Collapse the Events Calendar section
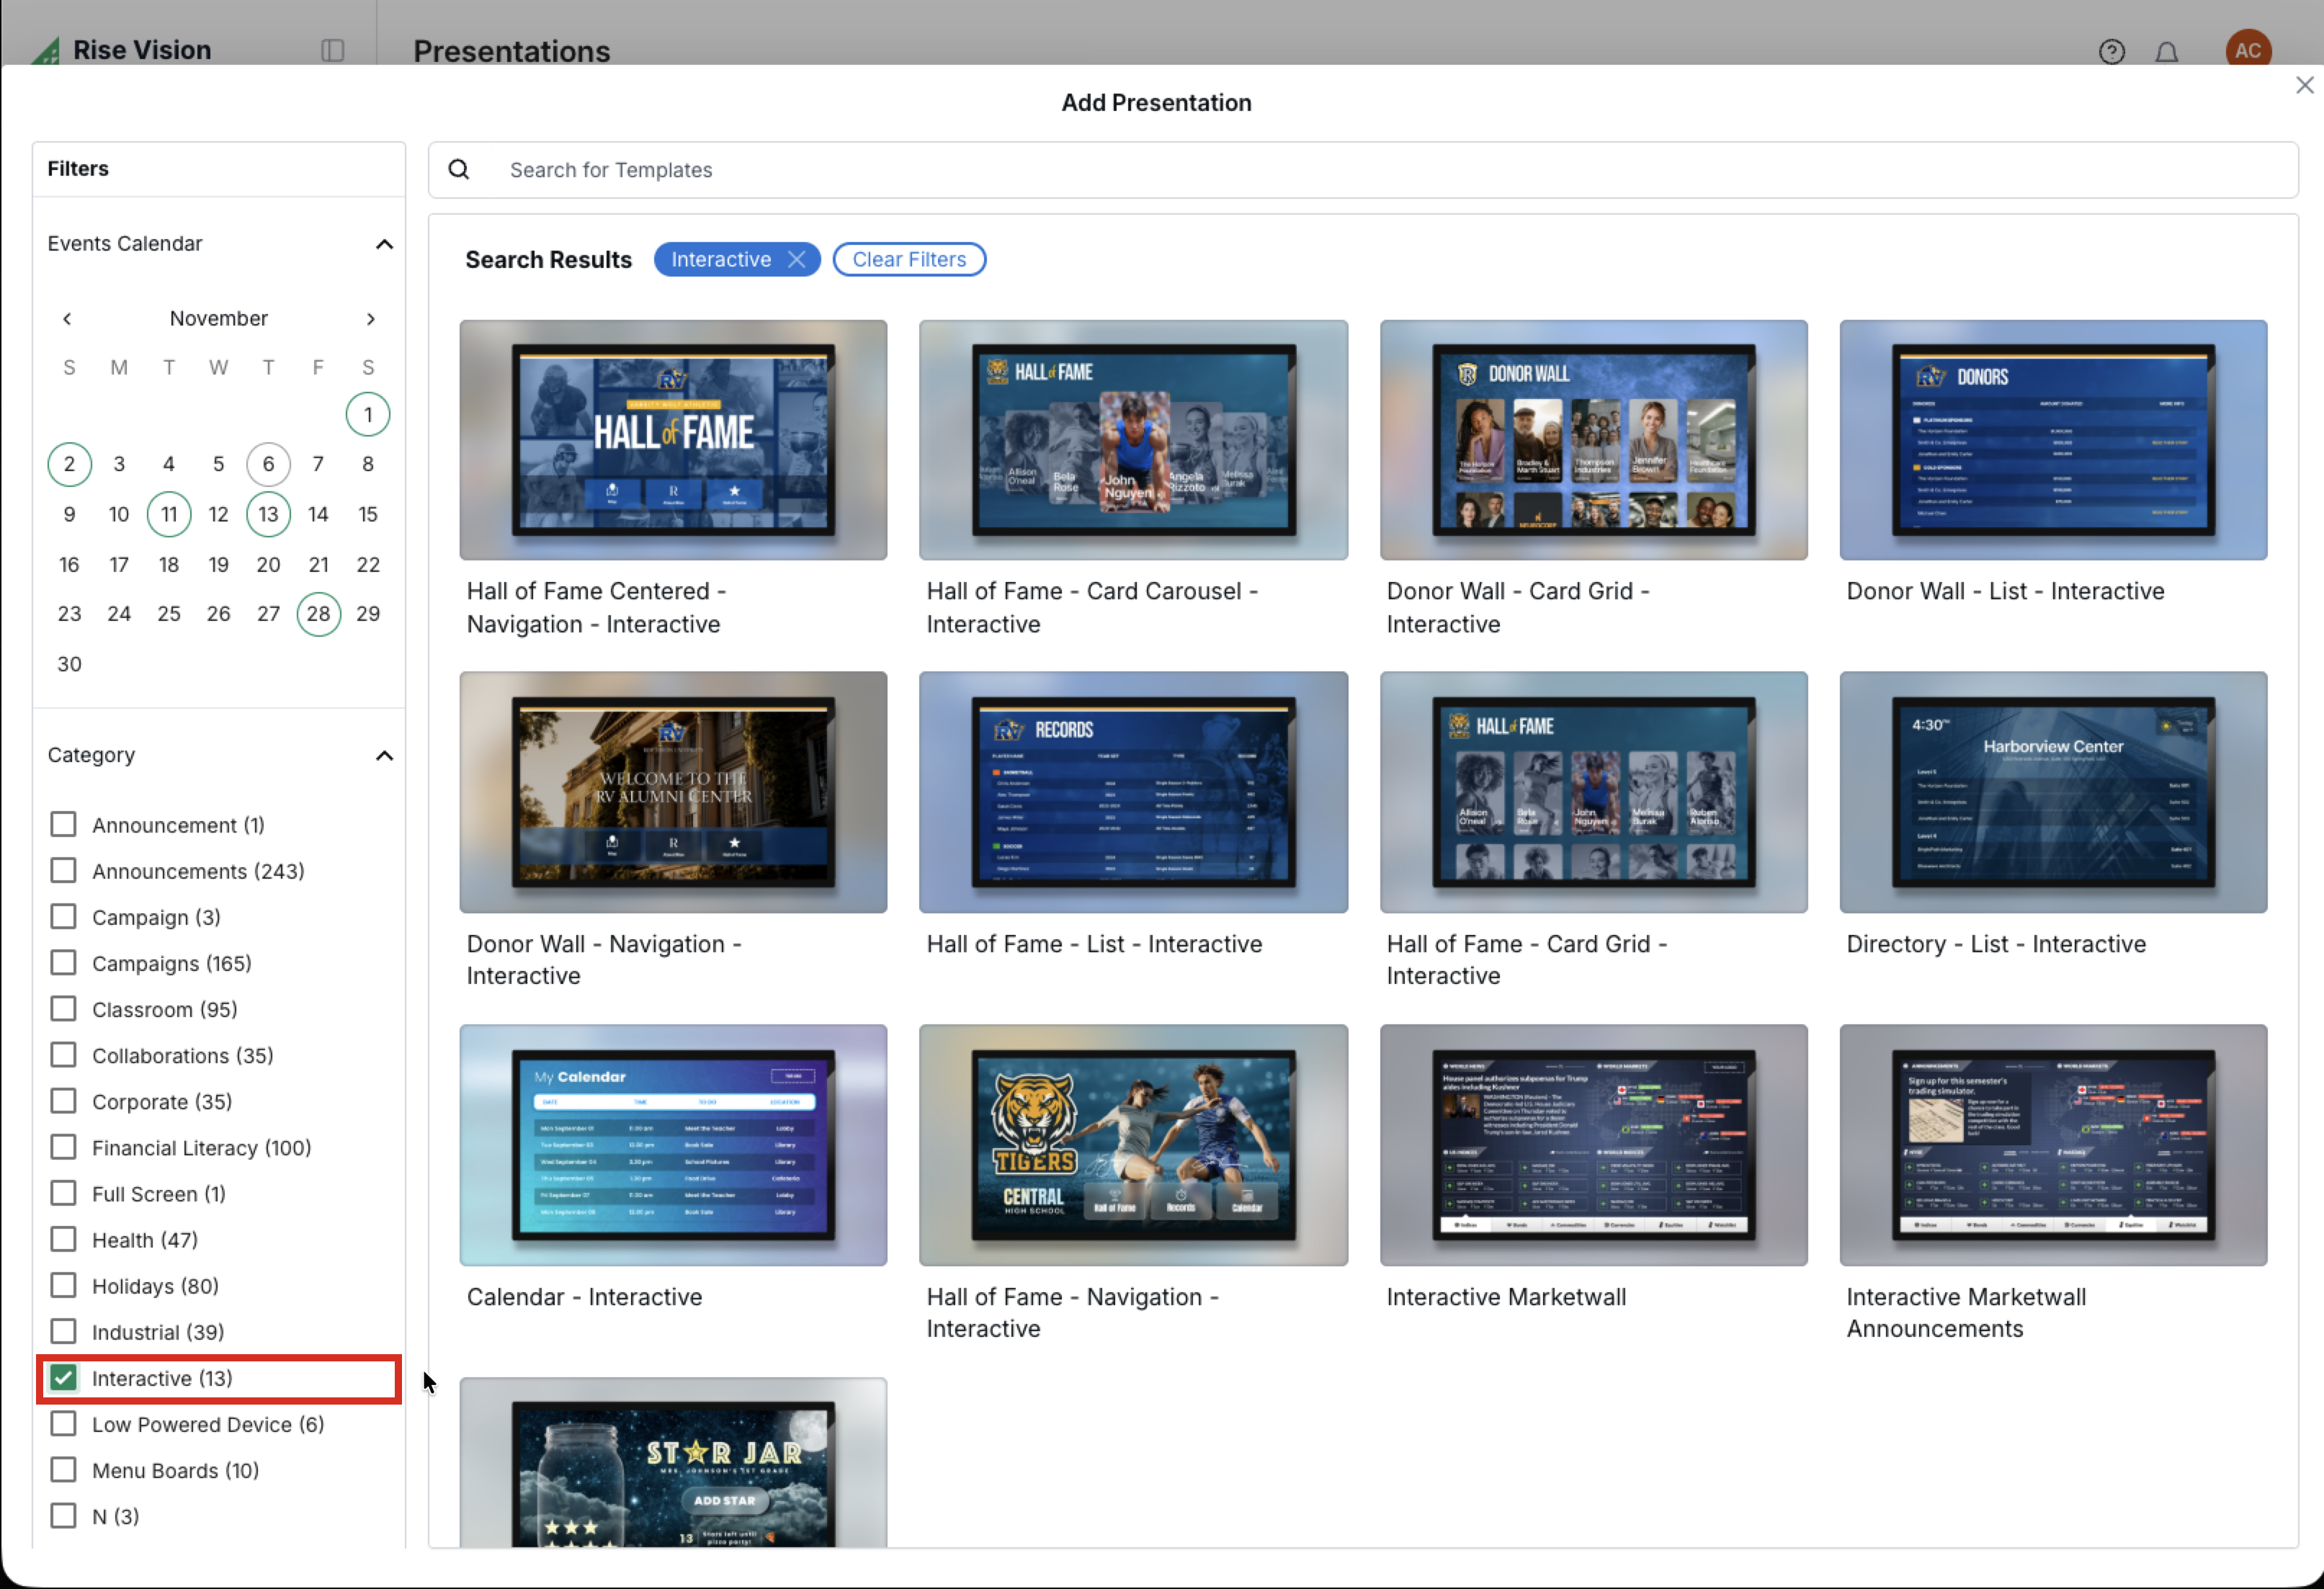Screen dimensions: 2324x1589 pos(384,244)
